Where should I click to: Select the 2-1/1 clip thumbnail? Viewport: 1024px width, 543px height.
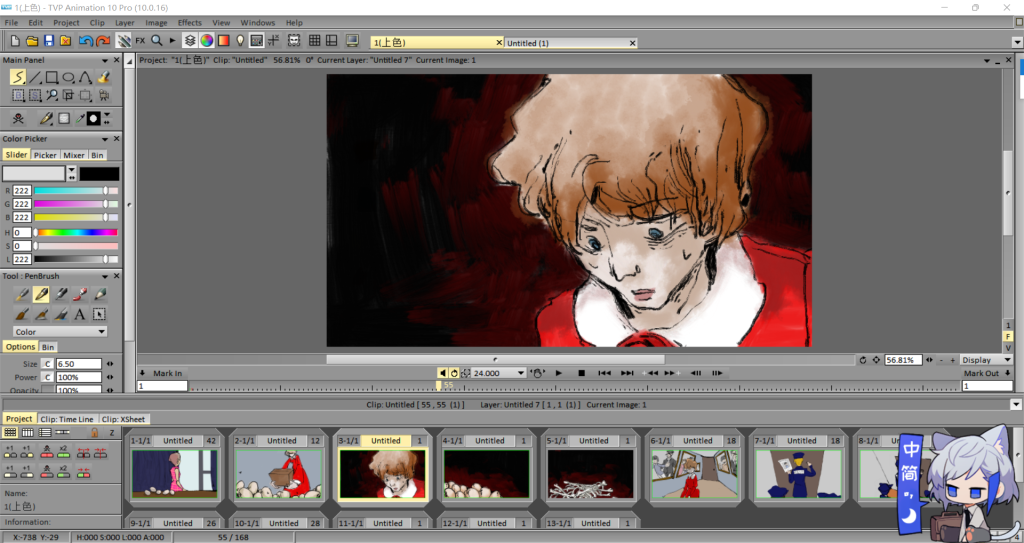[x=278, y=474]
